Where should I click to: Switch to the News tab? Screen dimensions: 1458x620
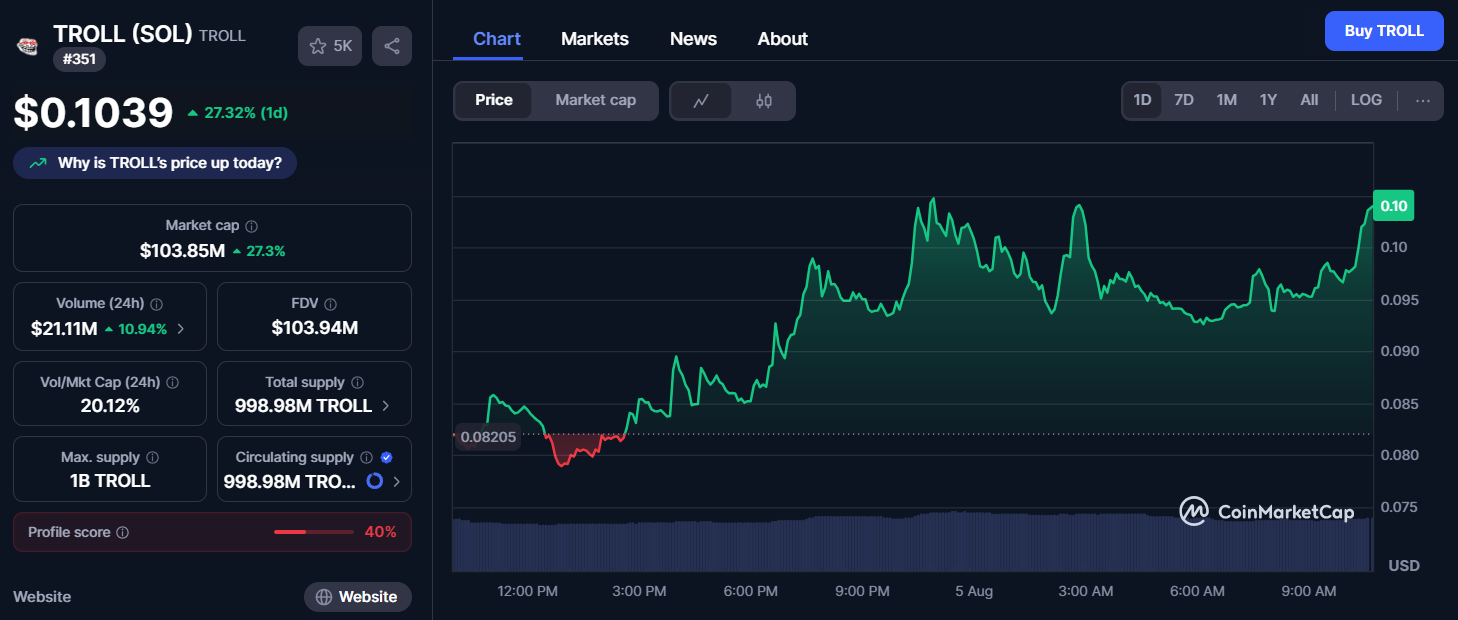693,39
